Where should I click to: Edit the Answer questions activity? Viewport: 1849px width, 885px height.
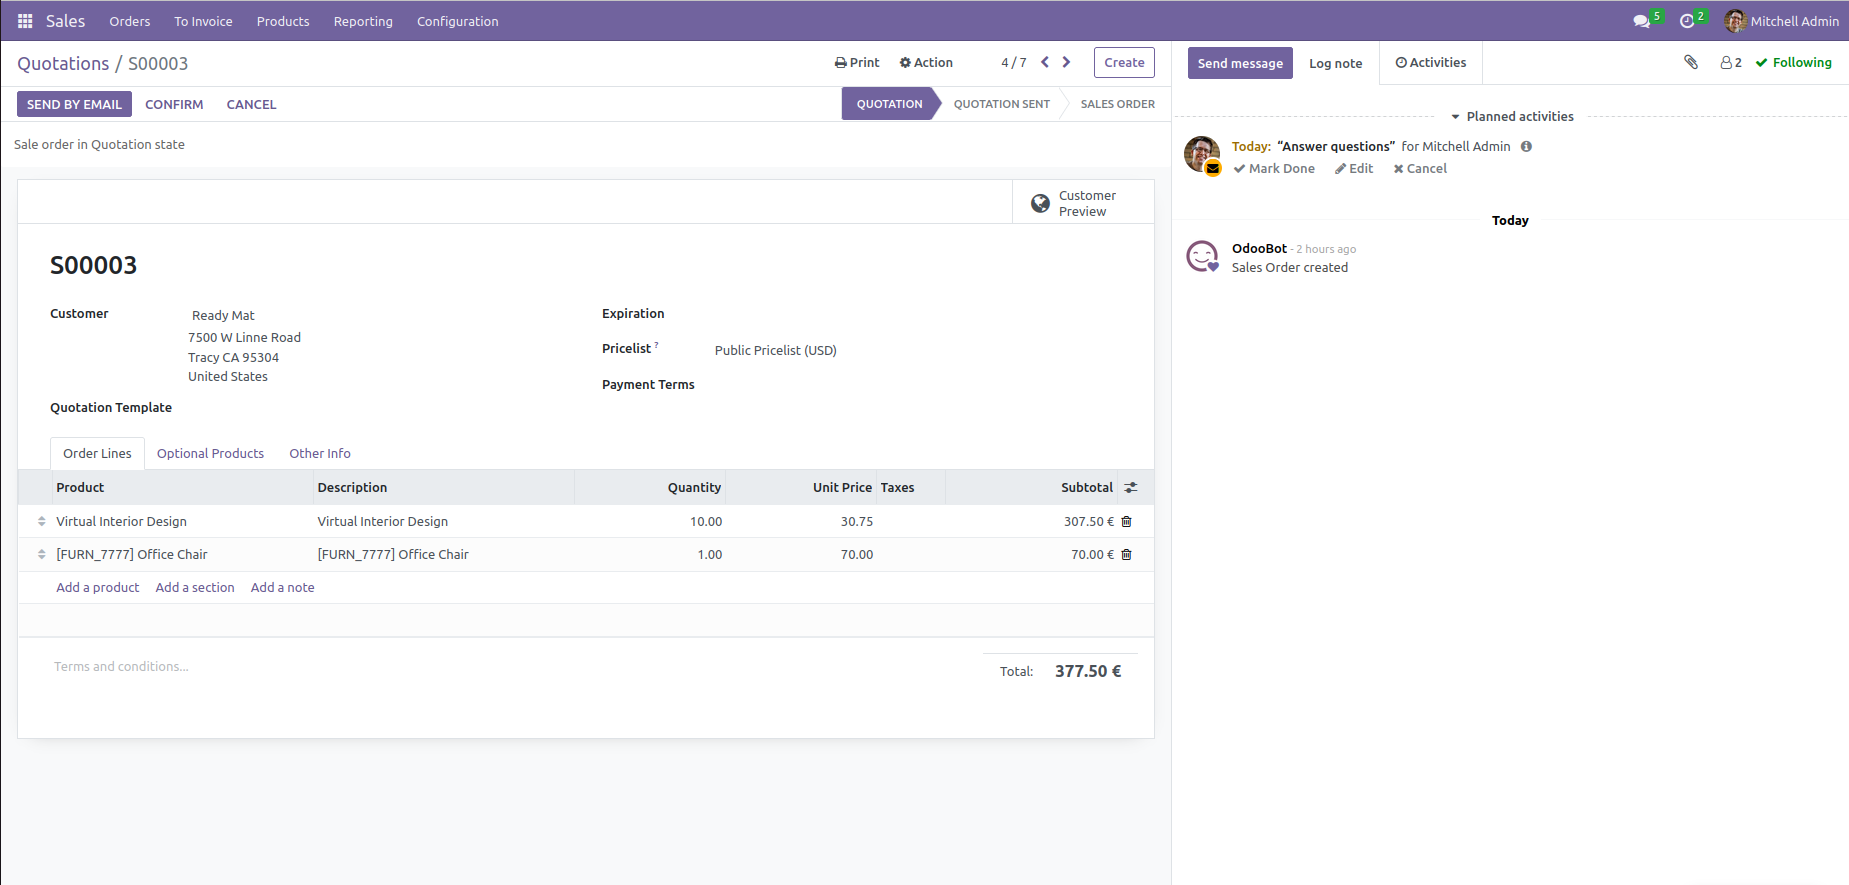tap(1354, 168)
